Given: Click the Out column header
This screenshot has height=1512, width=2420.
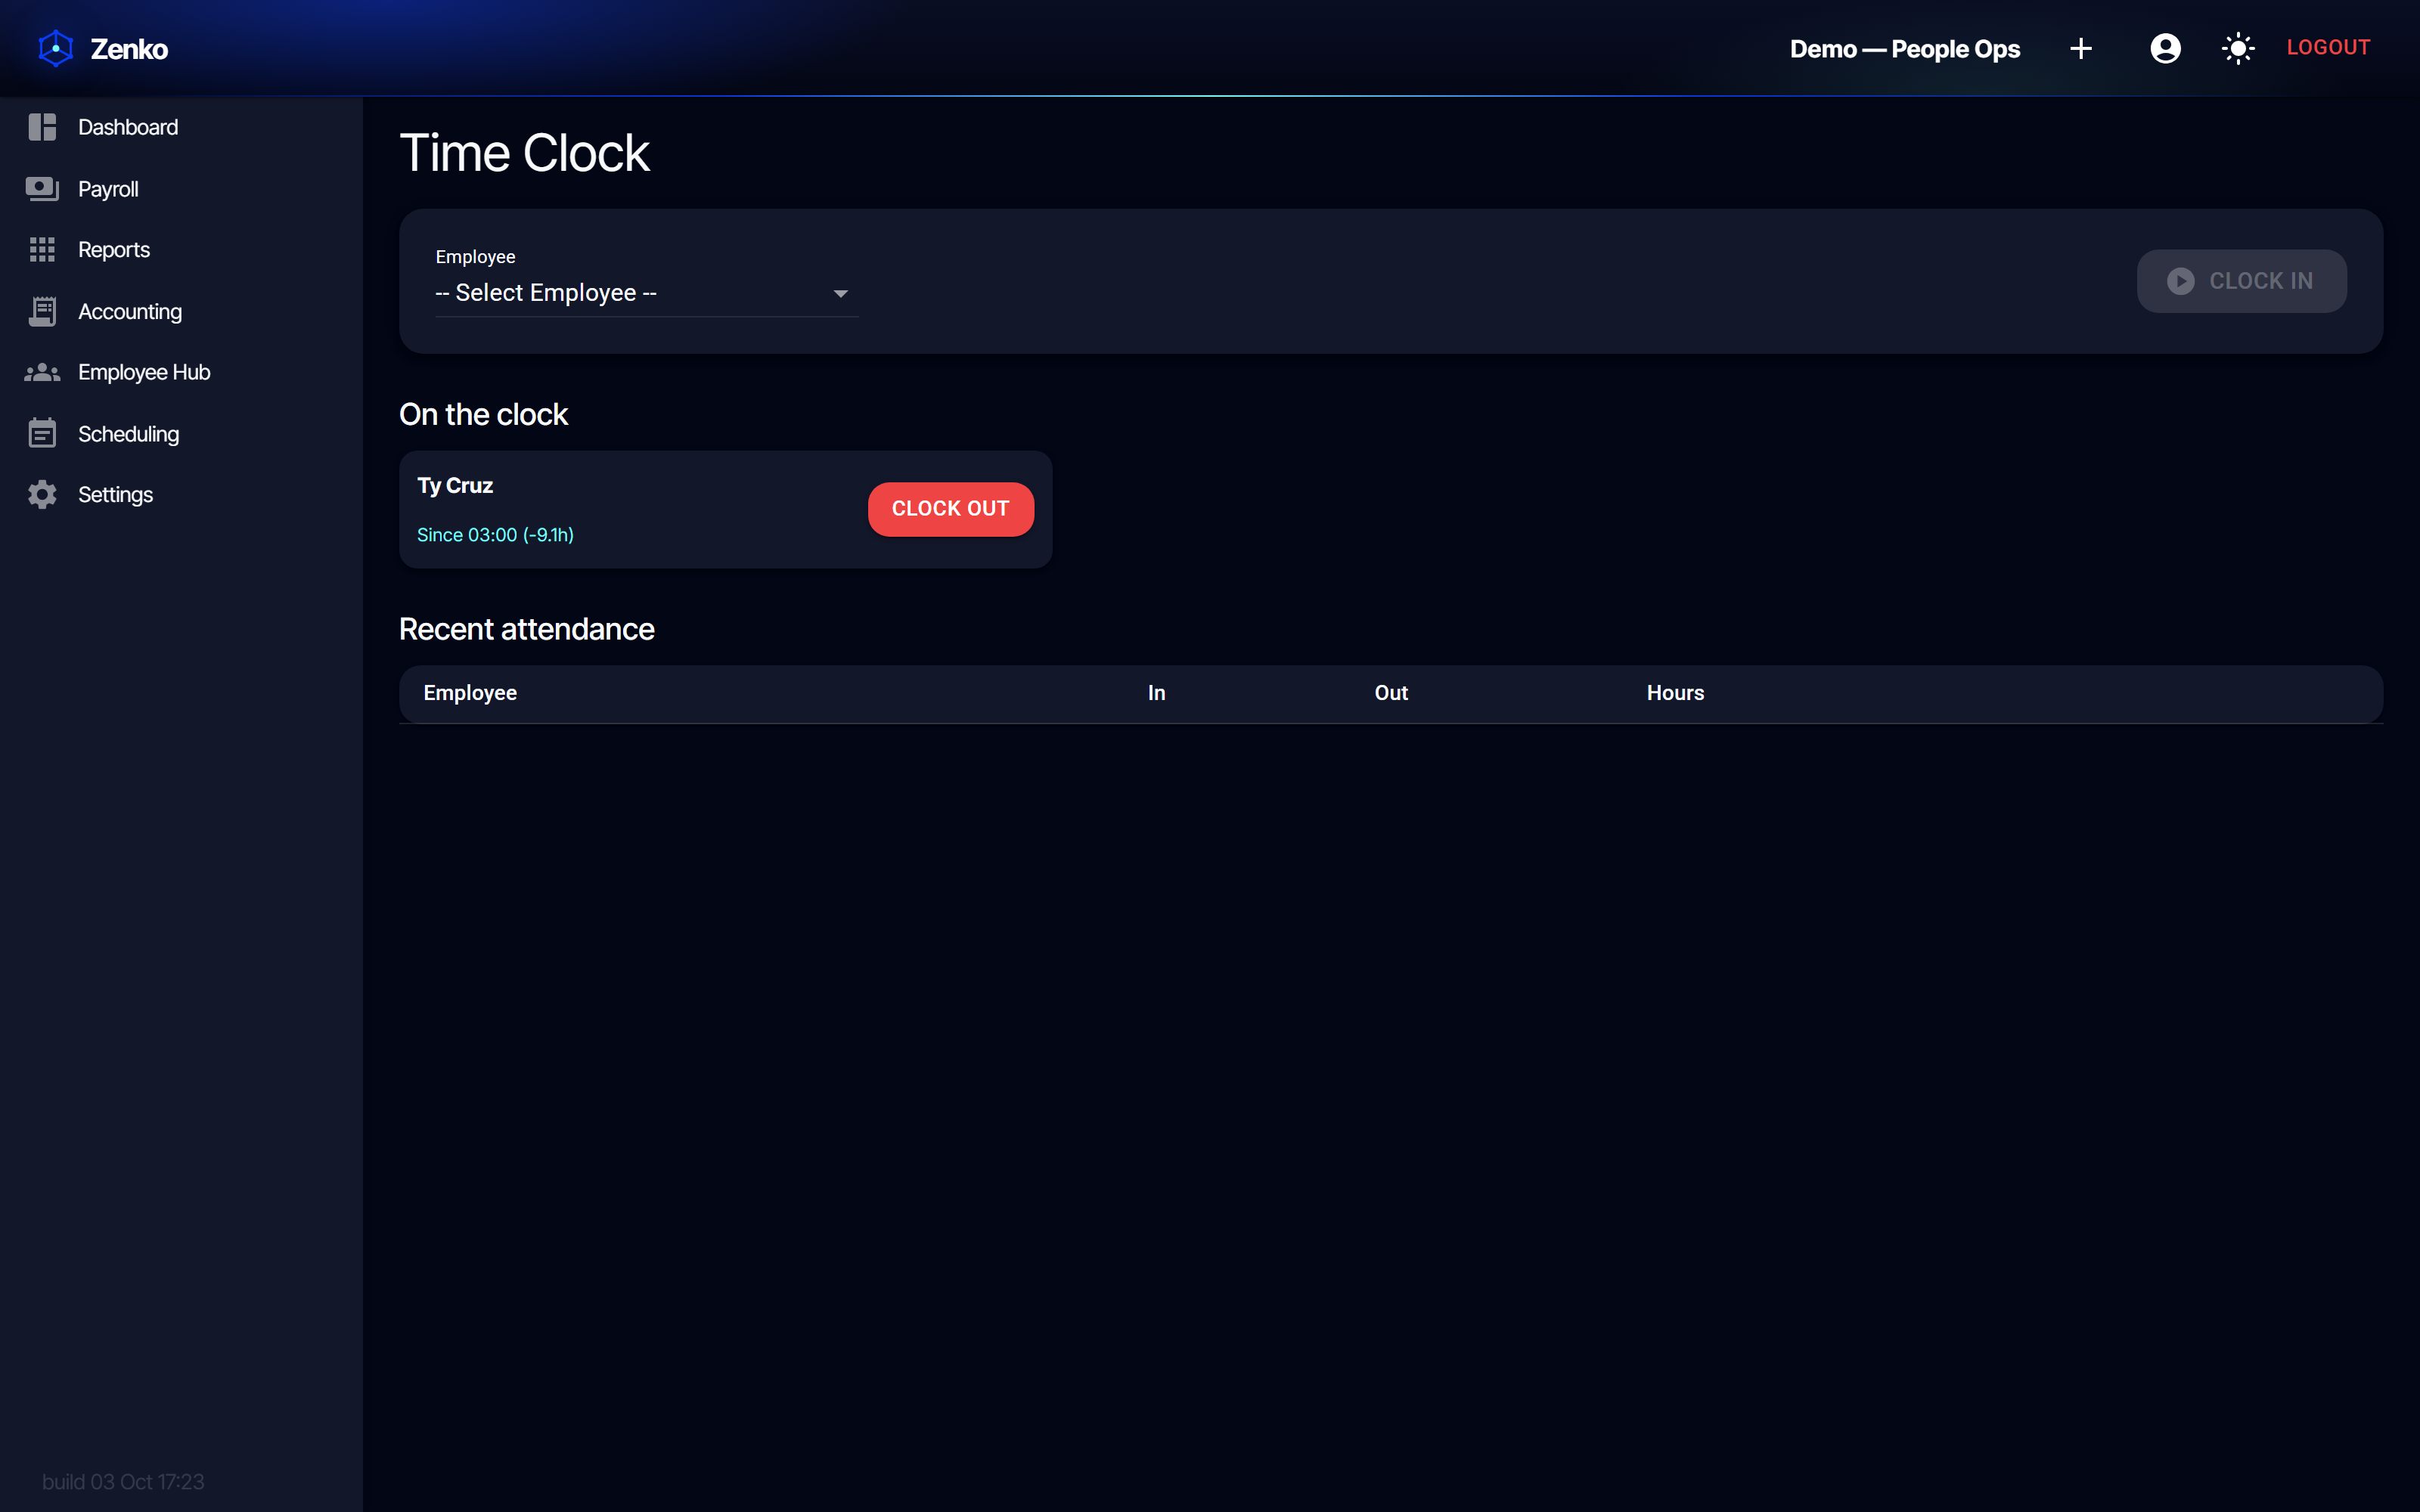Looking at the screenshot, I should click(x=1391, y=693).
